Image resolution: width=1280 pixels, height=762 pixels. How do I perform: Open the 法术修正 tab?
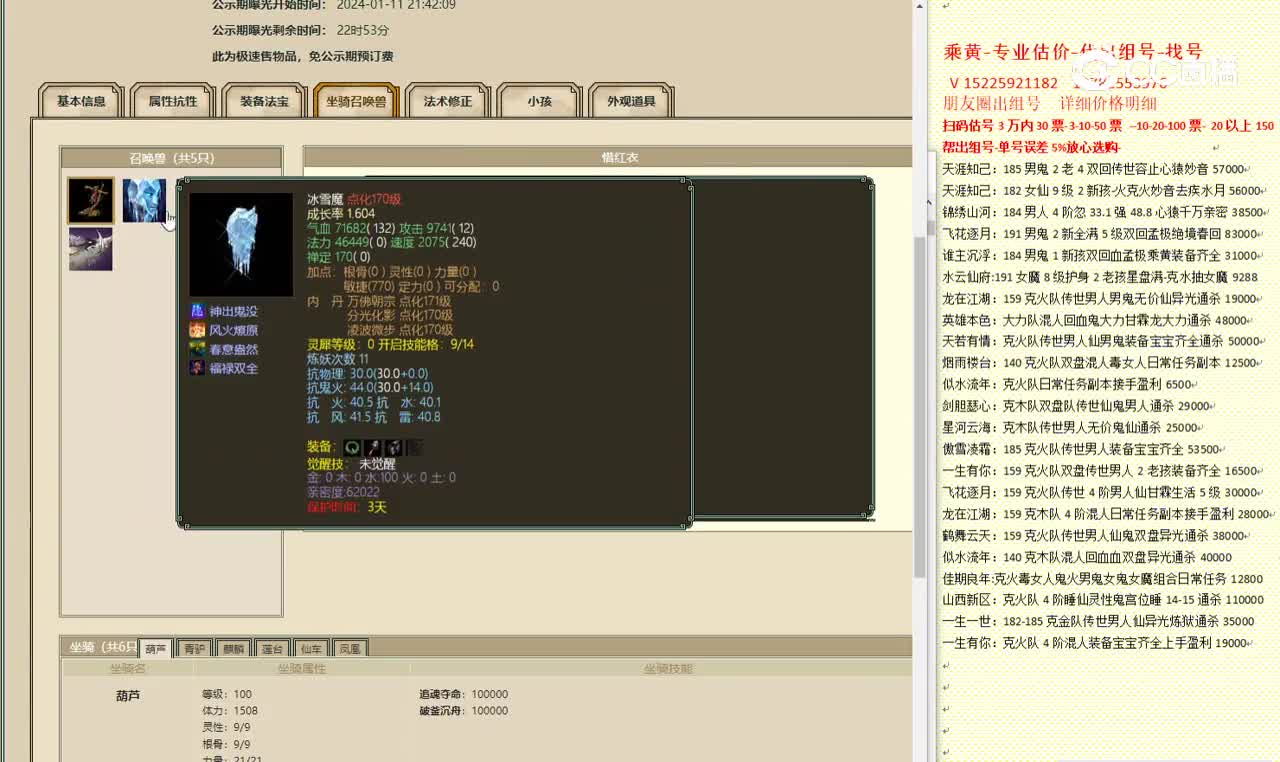pos(447,101)
